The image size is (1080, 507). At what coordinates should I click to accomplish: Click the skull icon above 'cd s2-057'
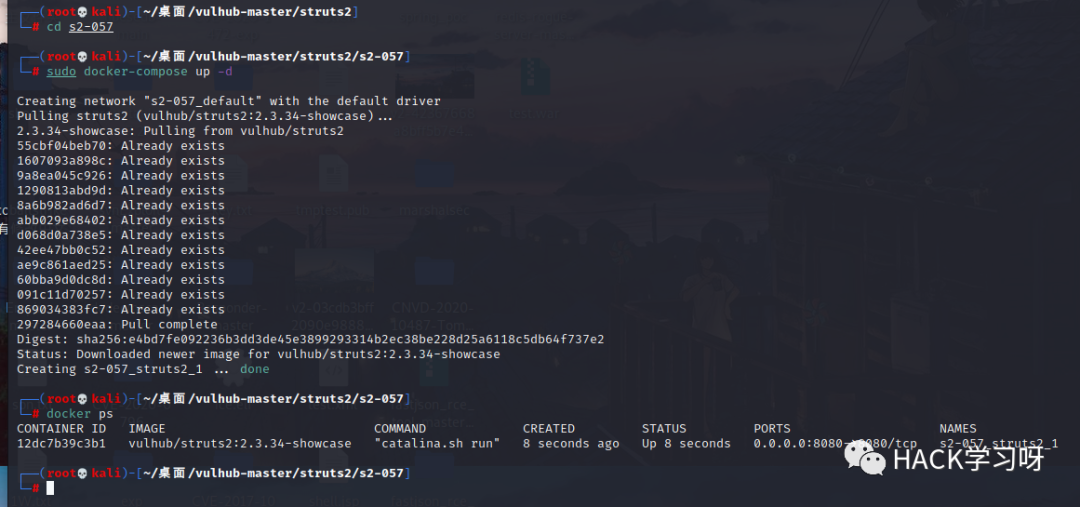pos(83,12)
